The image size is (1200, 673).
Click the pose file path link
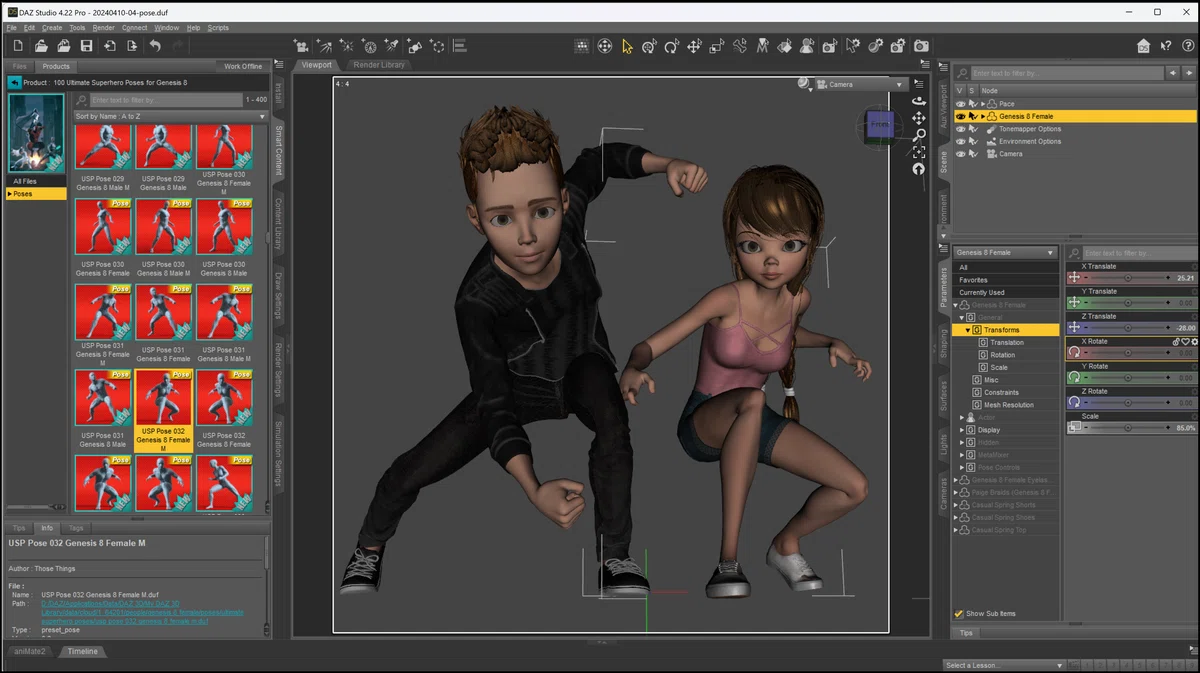pos(142,612)
